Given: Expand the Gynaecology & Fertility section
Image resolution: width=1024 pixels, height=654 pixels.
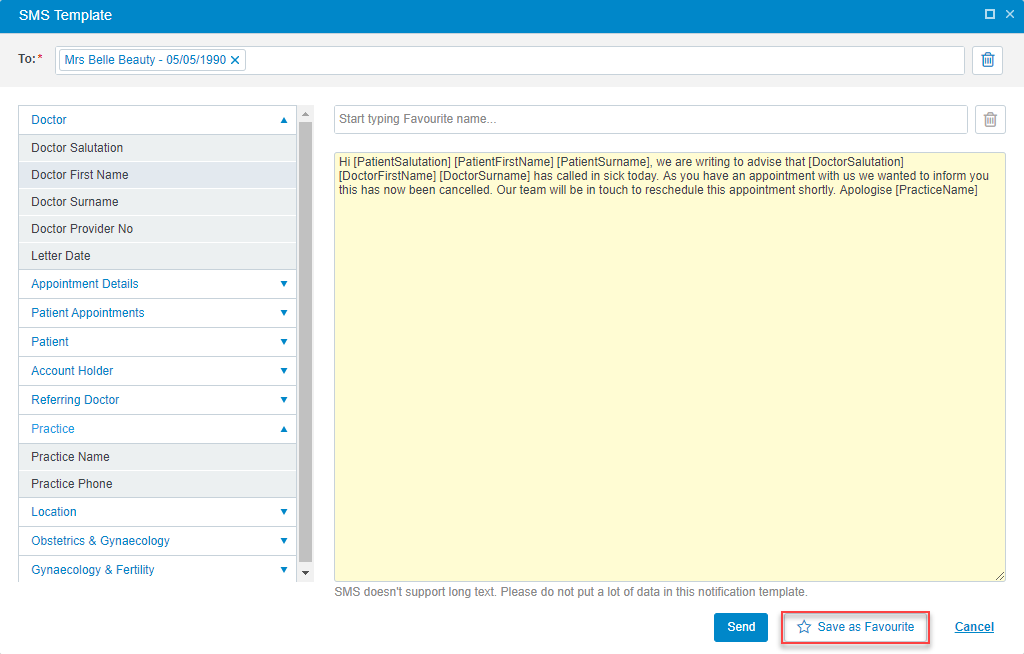Looking at the screenshot, I should point(157,570).
